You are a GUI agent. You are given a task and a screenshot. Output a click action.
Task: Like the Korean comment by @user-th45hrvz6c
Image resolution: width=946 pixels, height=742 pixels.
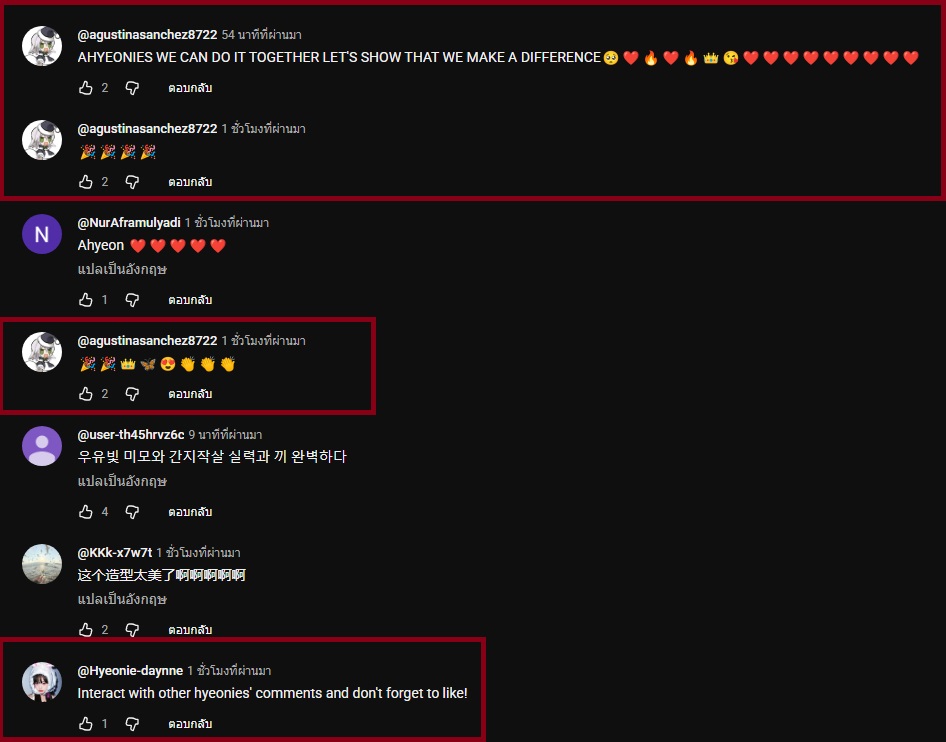[86, 512]
